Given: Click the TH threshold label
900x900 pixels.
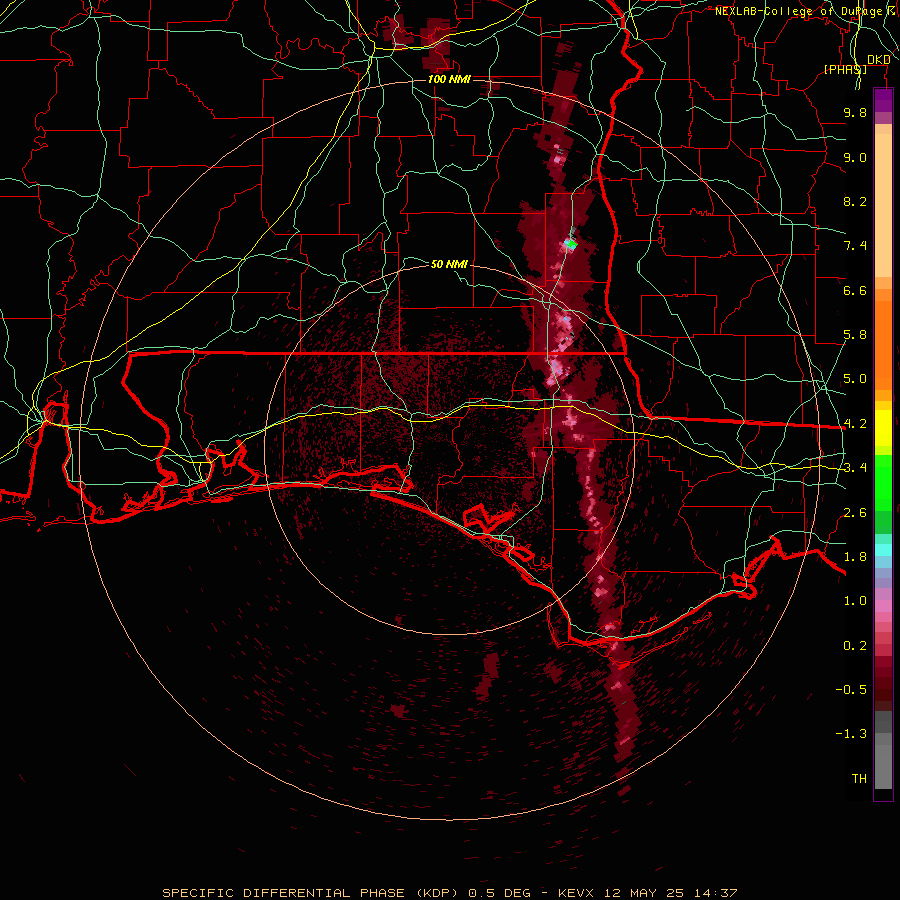Looking at the screenshot, I should (x=859, y=779).
